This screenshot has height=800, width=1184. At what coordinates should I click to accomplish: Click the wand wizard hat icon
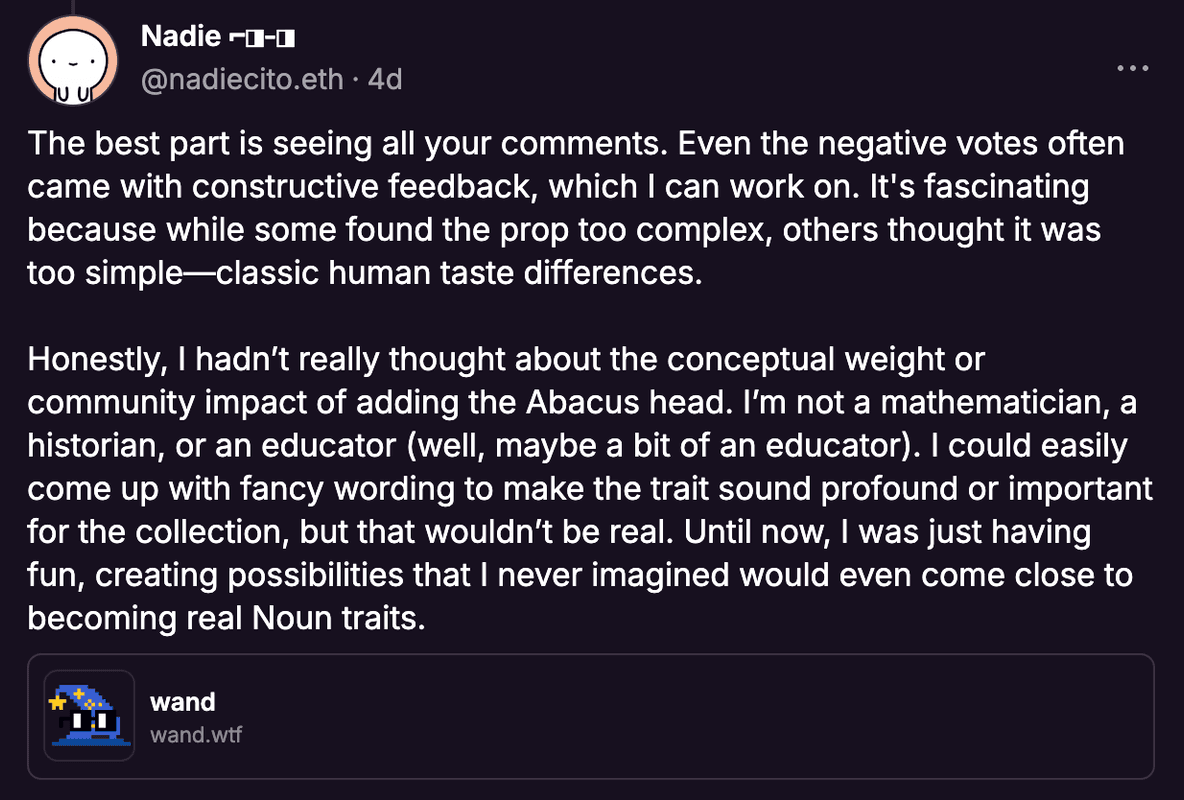89,715
